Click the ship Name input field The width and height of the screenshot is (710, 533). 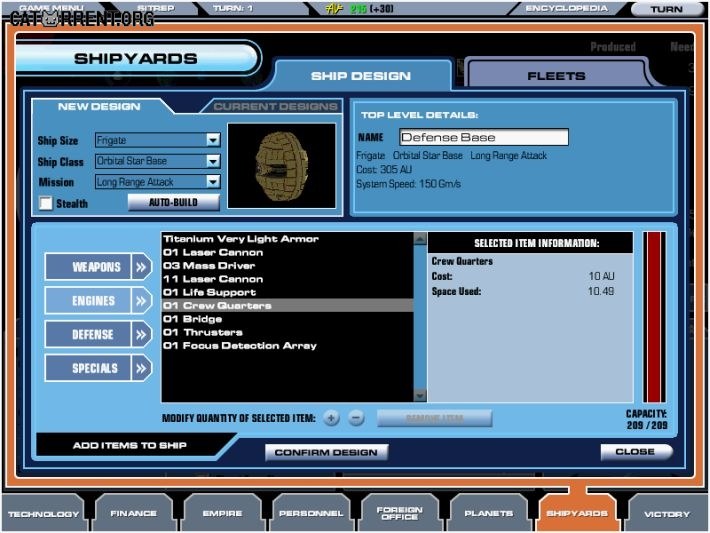point(484,137)
